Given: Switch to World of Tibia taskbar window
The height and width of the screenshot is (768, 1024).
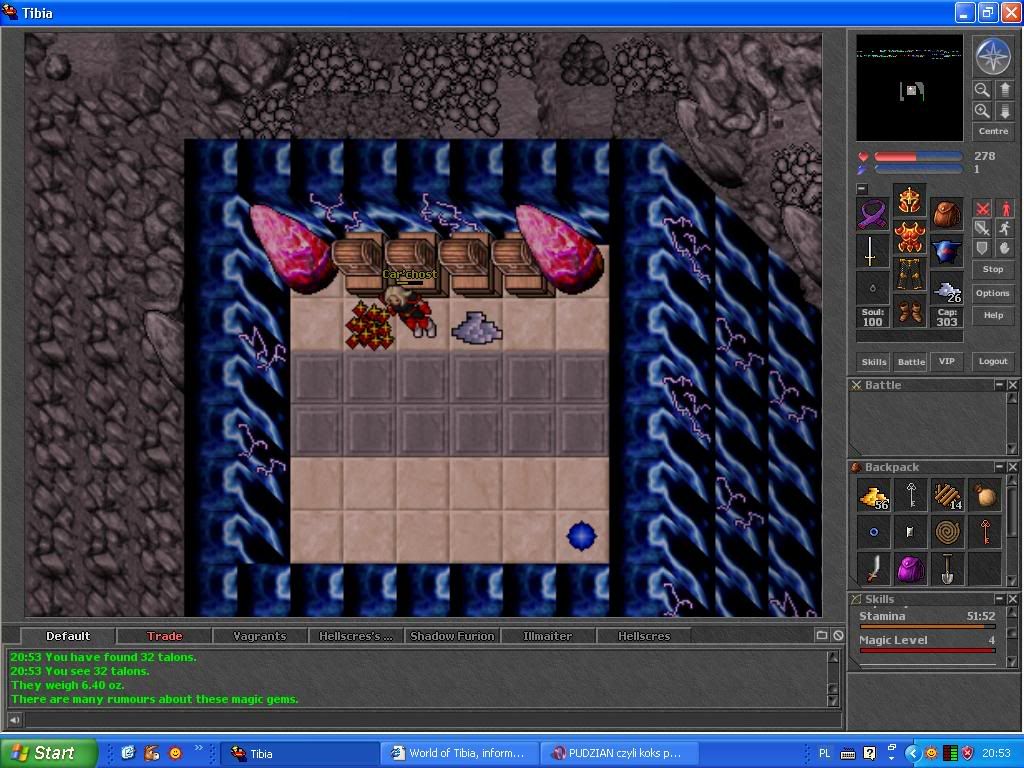Looking at the screenshot, I should click(x=460, y=753).
